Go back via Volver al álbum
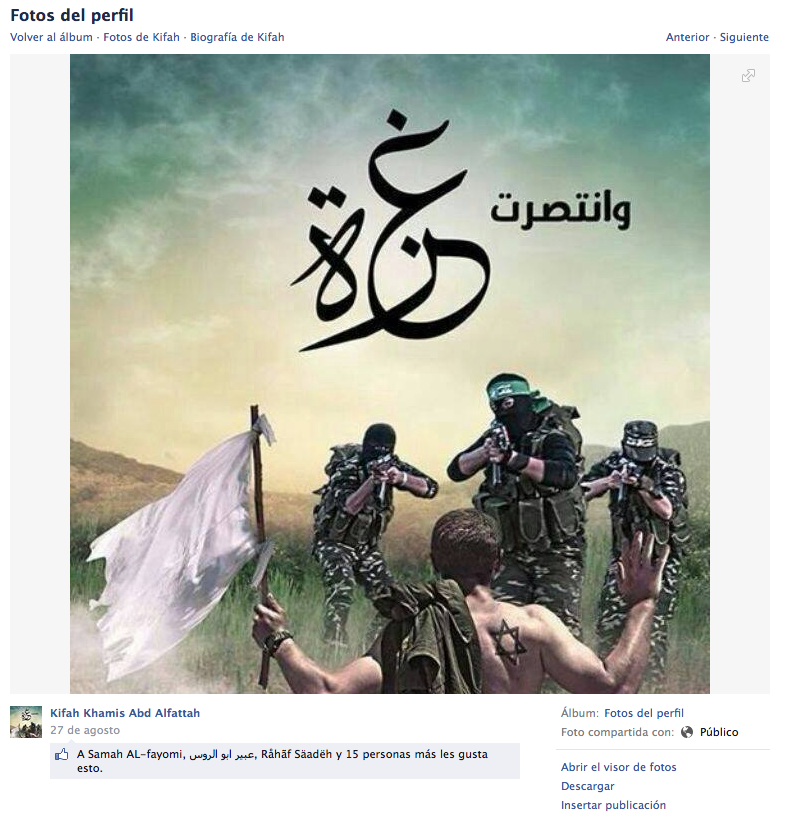The width and height of the screenshot is (801, 822). point(51,37)
